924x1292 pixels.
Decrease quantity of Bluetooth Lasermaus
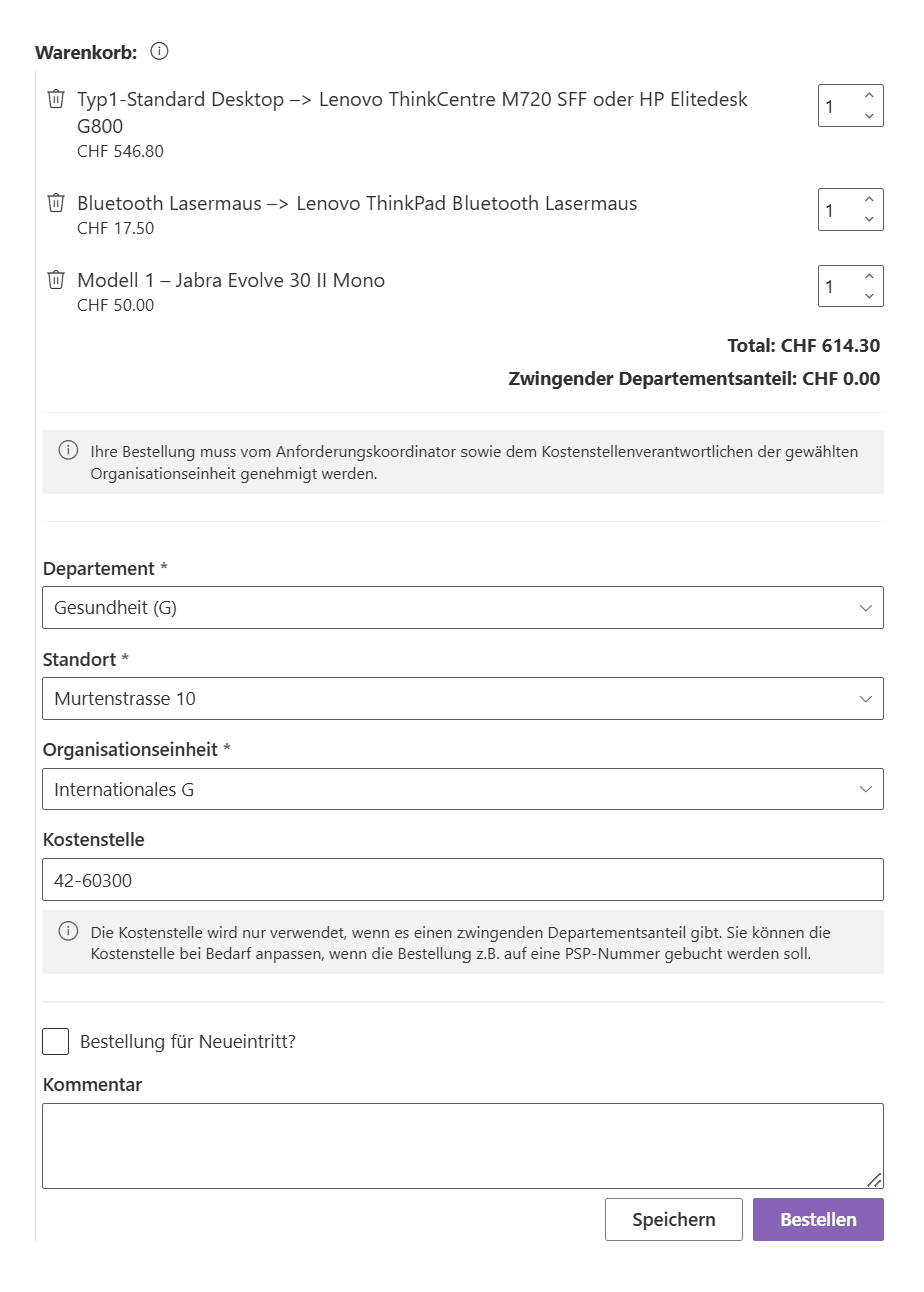[x=868, y=220]
